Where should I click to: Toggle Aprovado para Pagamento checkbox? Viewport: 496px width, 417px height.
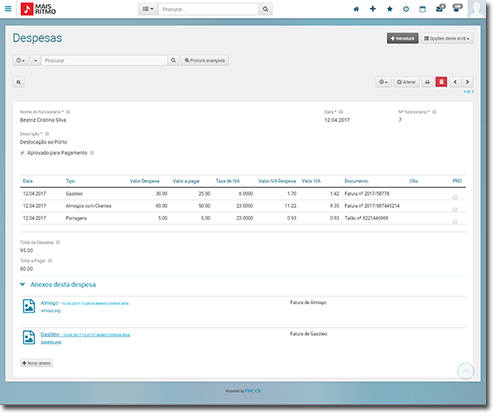pos(22,153)
